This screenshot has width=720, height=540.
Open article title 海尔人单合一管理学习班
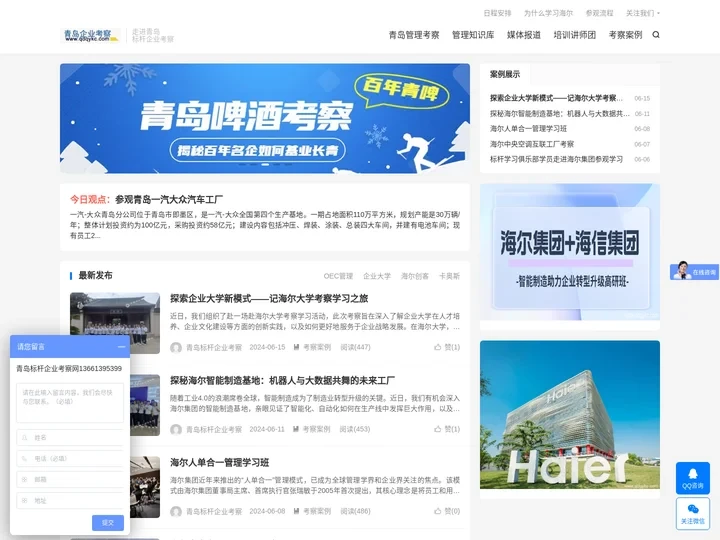(219, 462)
